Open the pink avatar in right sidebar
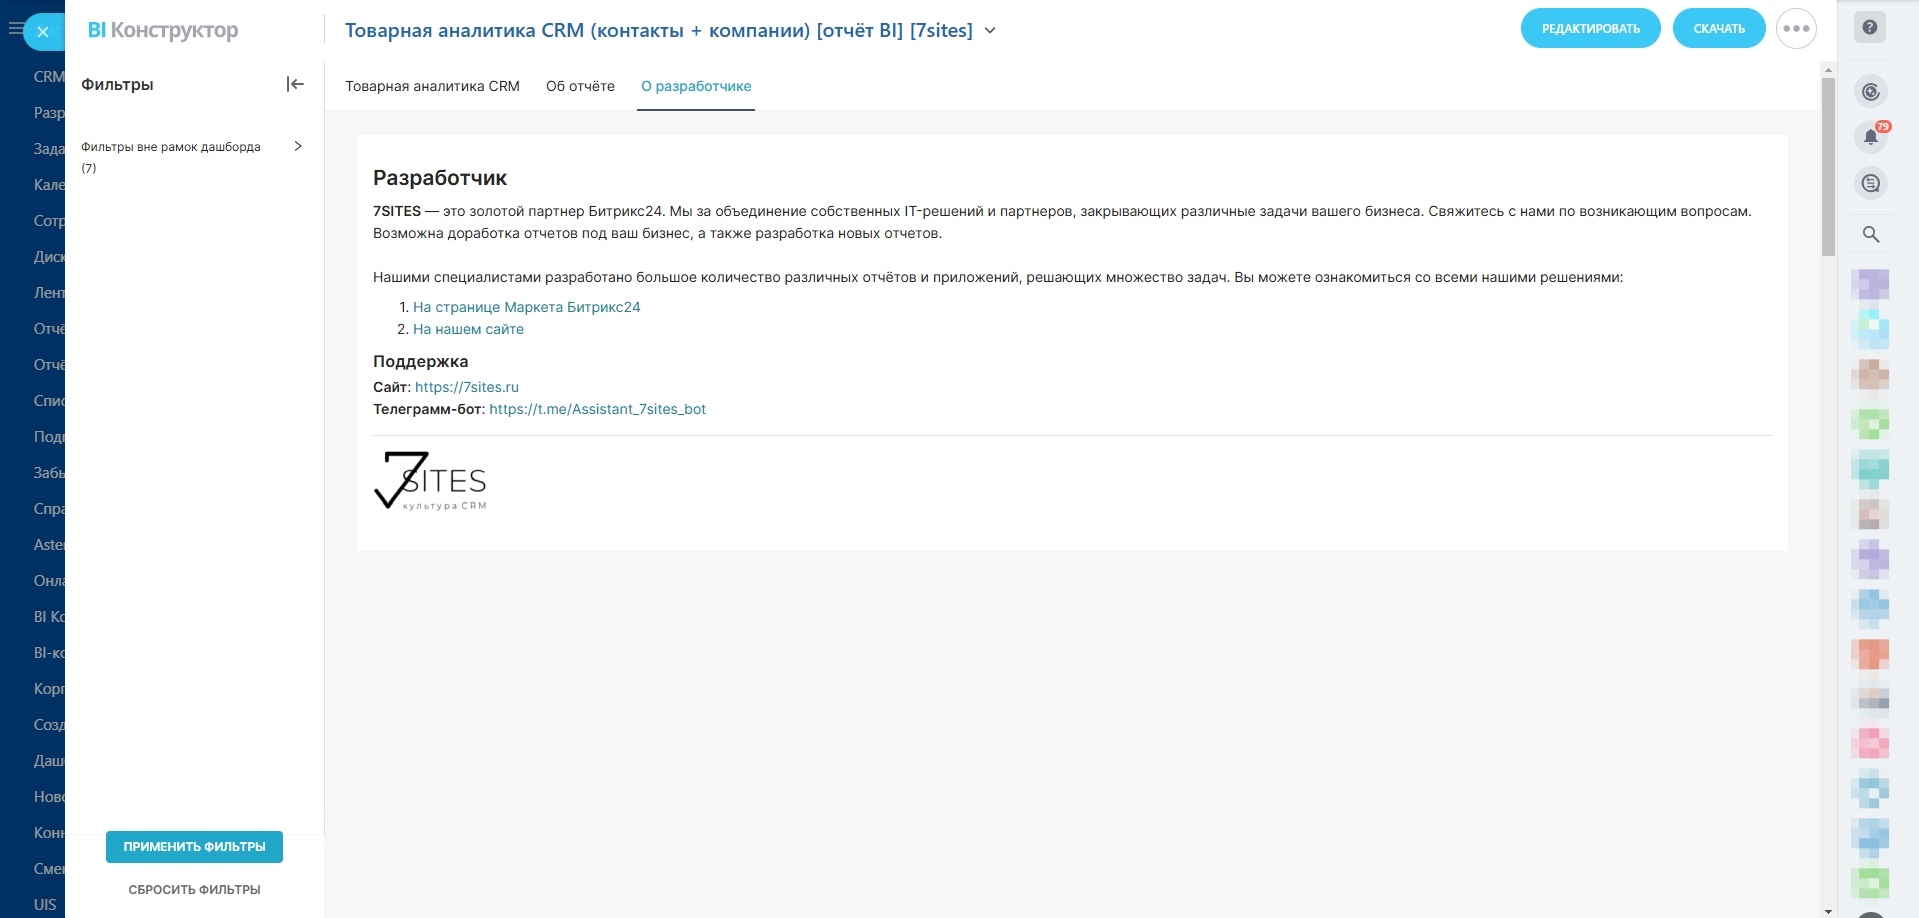The width and height of the screenshot is (1919, 918). [1870, 744]
